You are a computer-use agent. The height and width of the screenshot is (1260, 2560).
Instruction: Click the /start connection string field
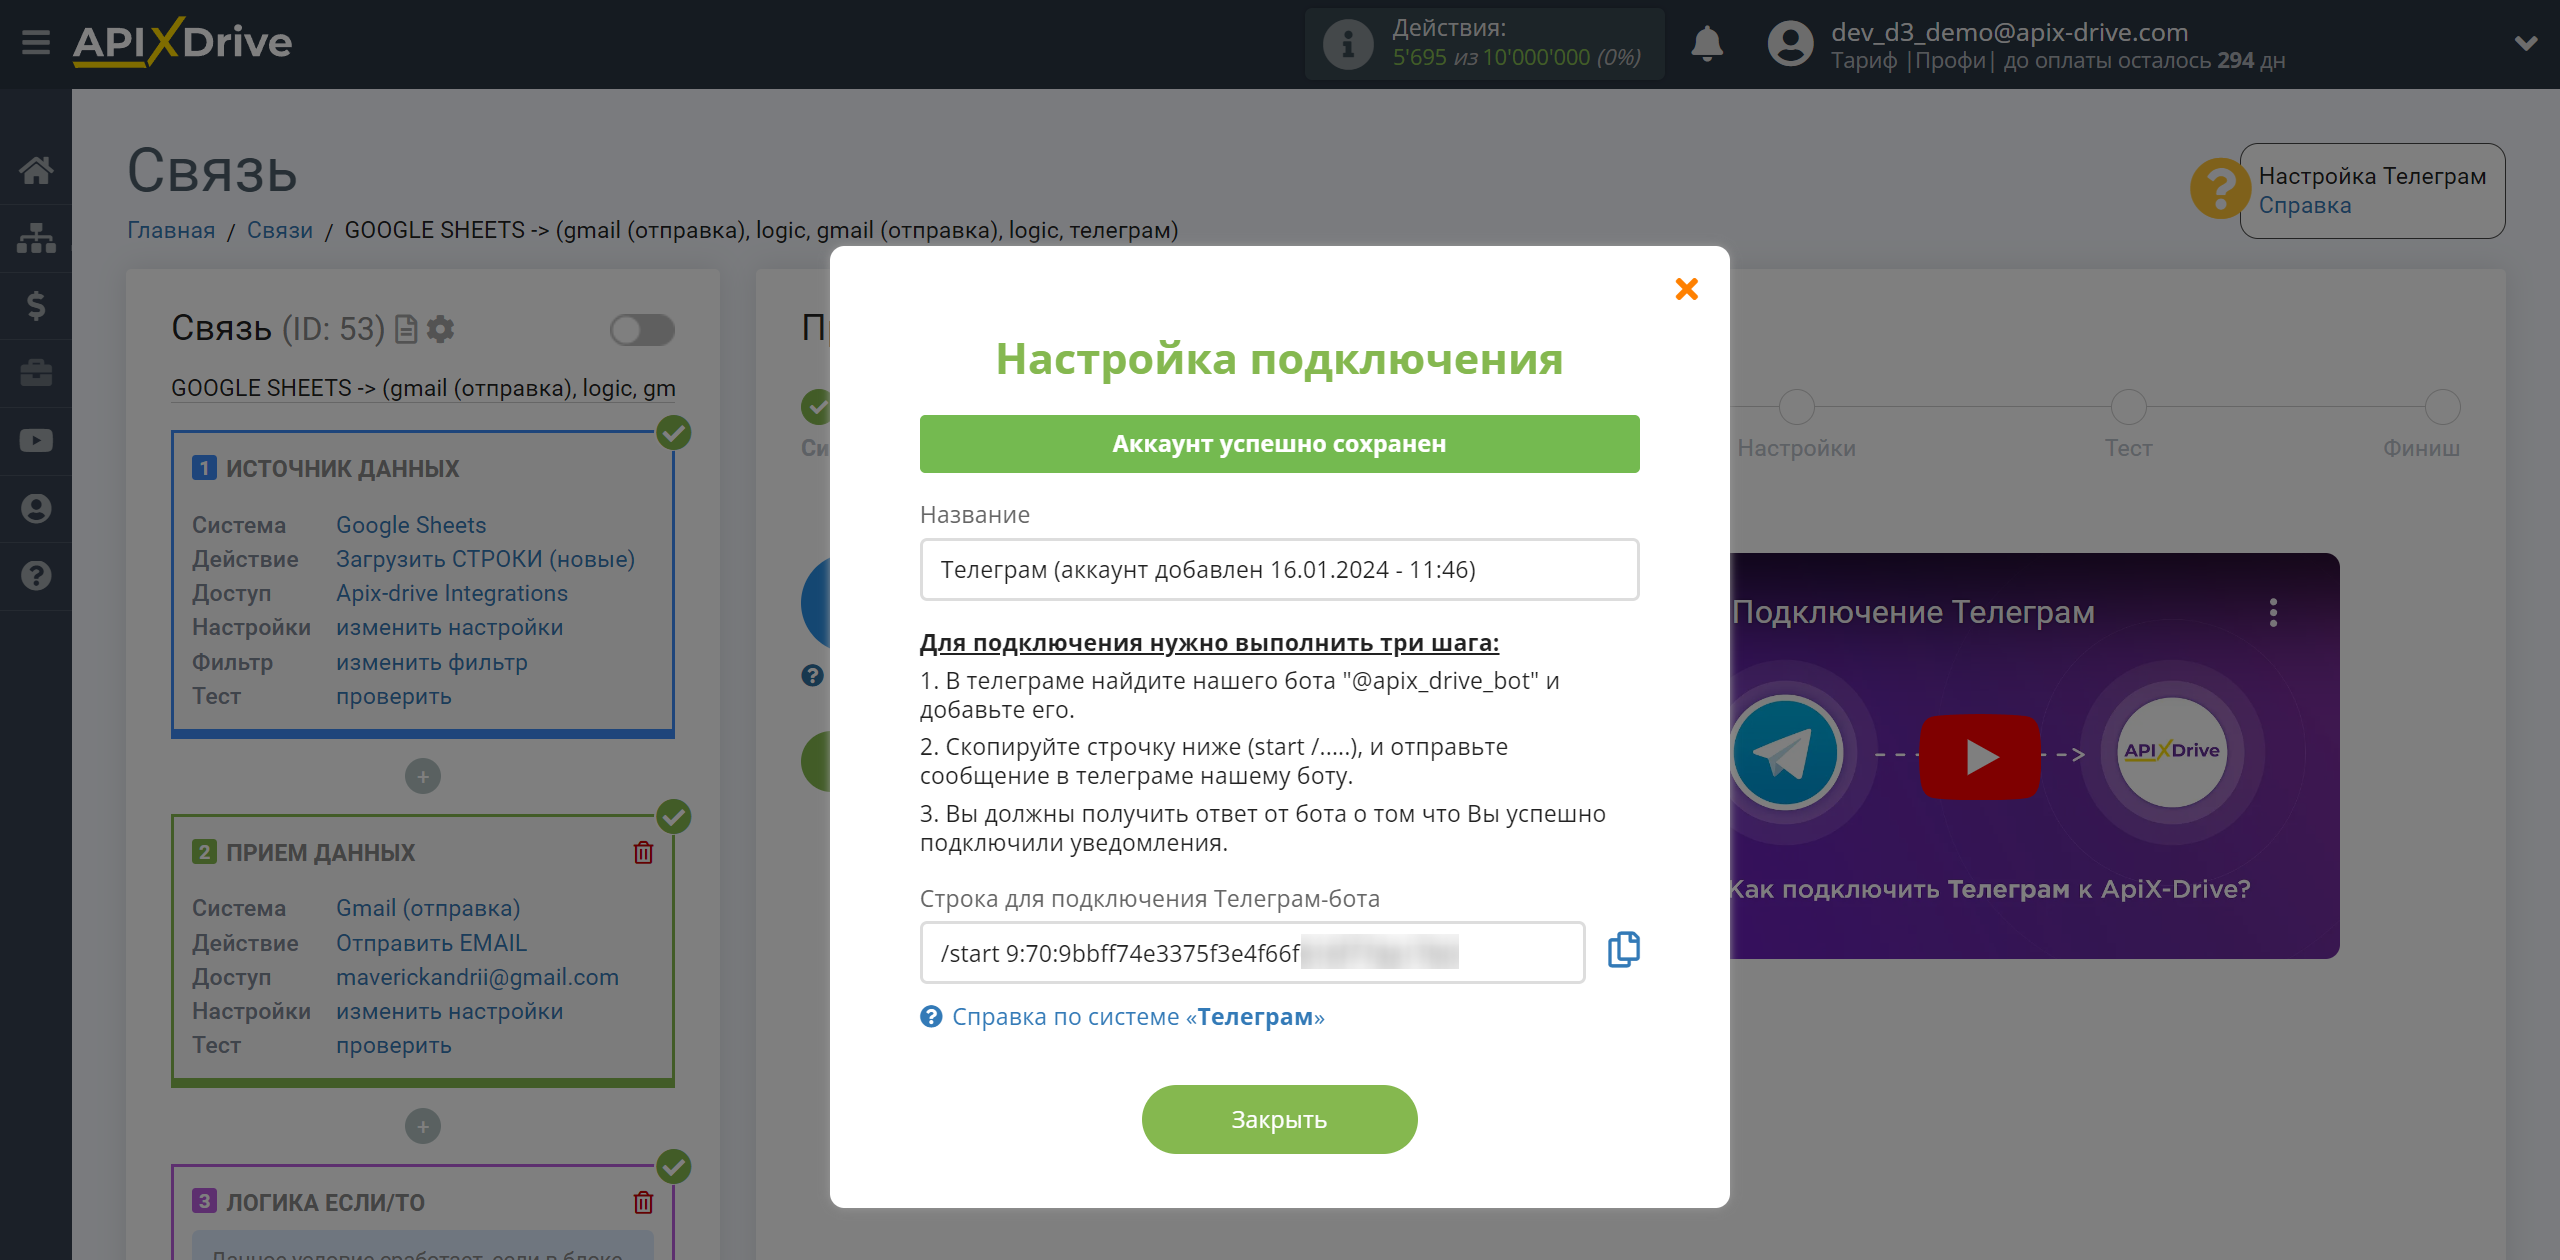[x=1252, y=953]
